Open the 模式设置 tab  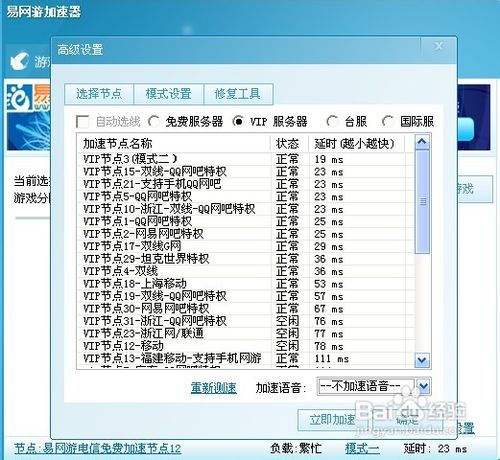[168, 94]
